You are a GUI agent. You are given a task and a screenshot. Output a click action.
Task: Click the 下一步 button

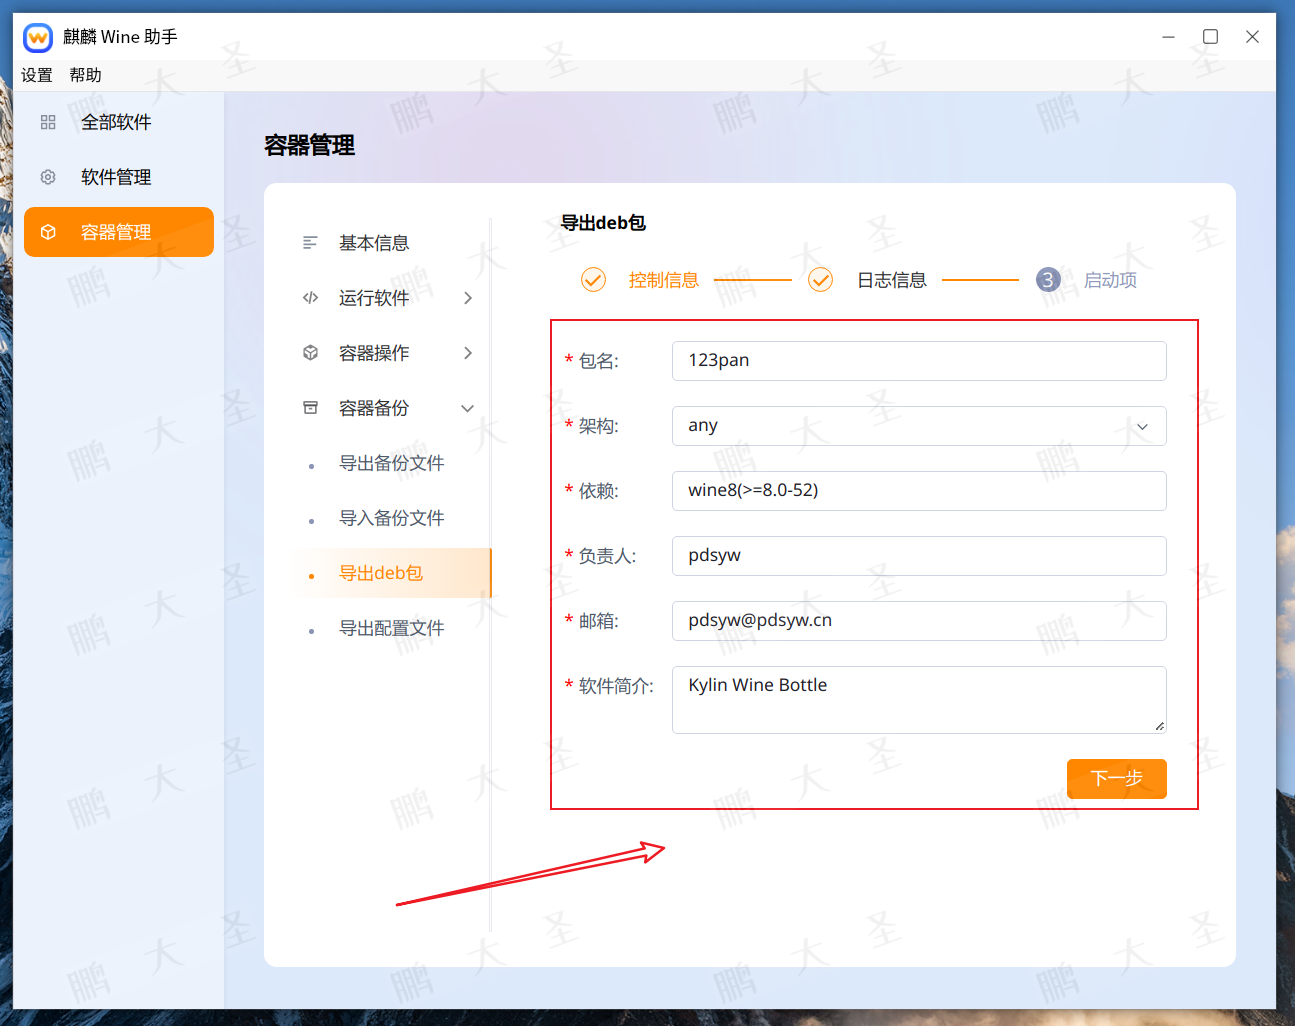coord(1117,779)
